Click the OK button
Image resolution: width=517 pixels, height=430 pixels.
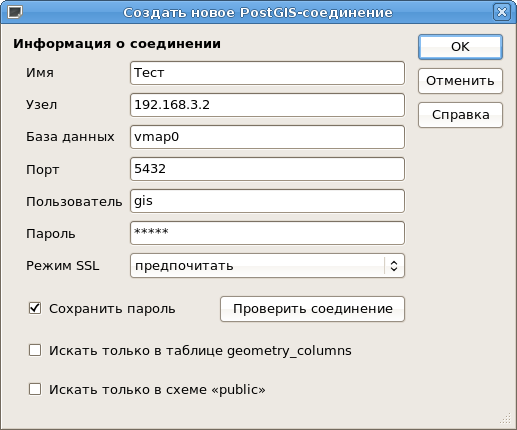pyautogui.click(x=460, y=47)
